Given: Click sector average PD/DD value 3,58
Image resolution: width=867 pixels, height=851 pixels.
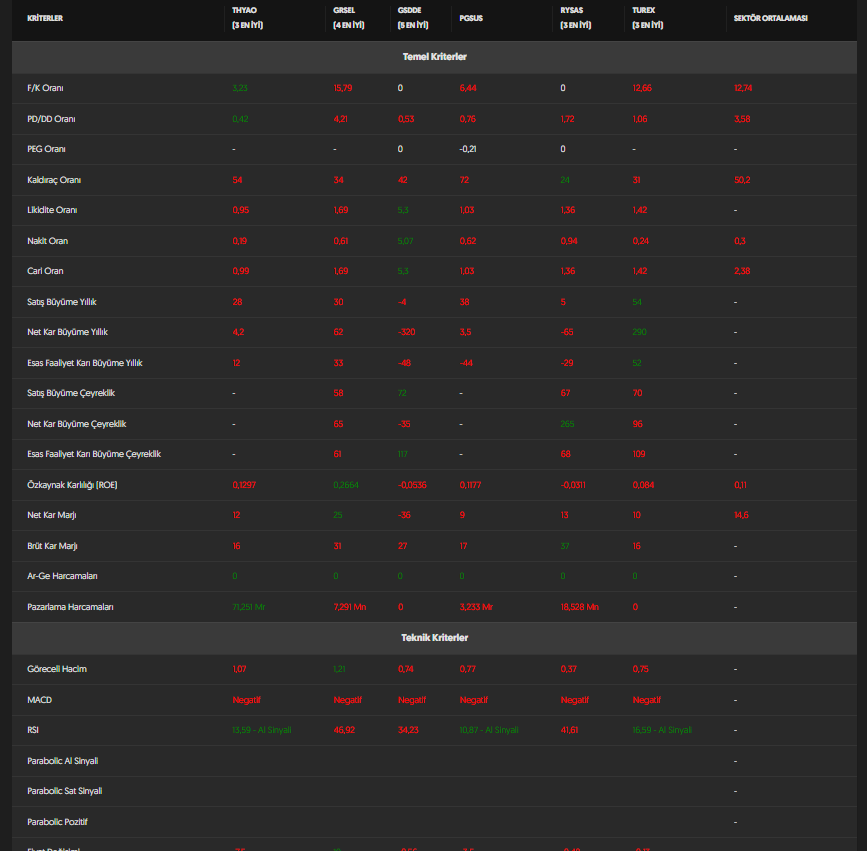Looking at the screenshot, I should click(x=742, y=119).
